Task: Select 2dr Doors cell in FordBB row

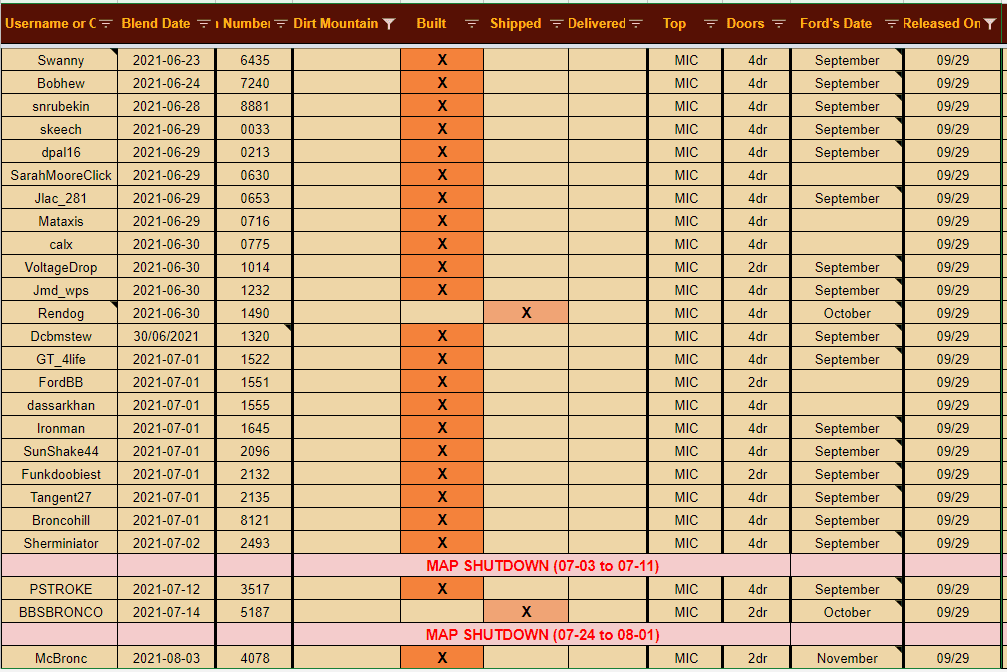Action: 757,383
